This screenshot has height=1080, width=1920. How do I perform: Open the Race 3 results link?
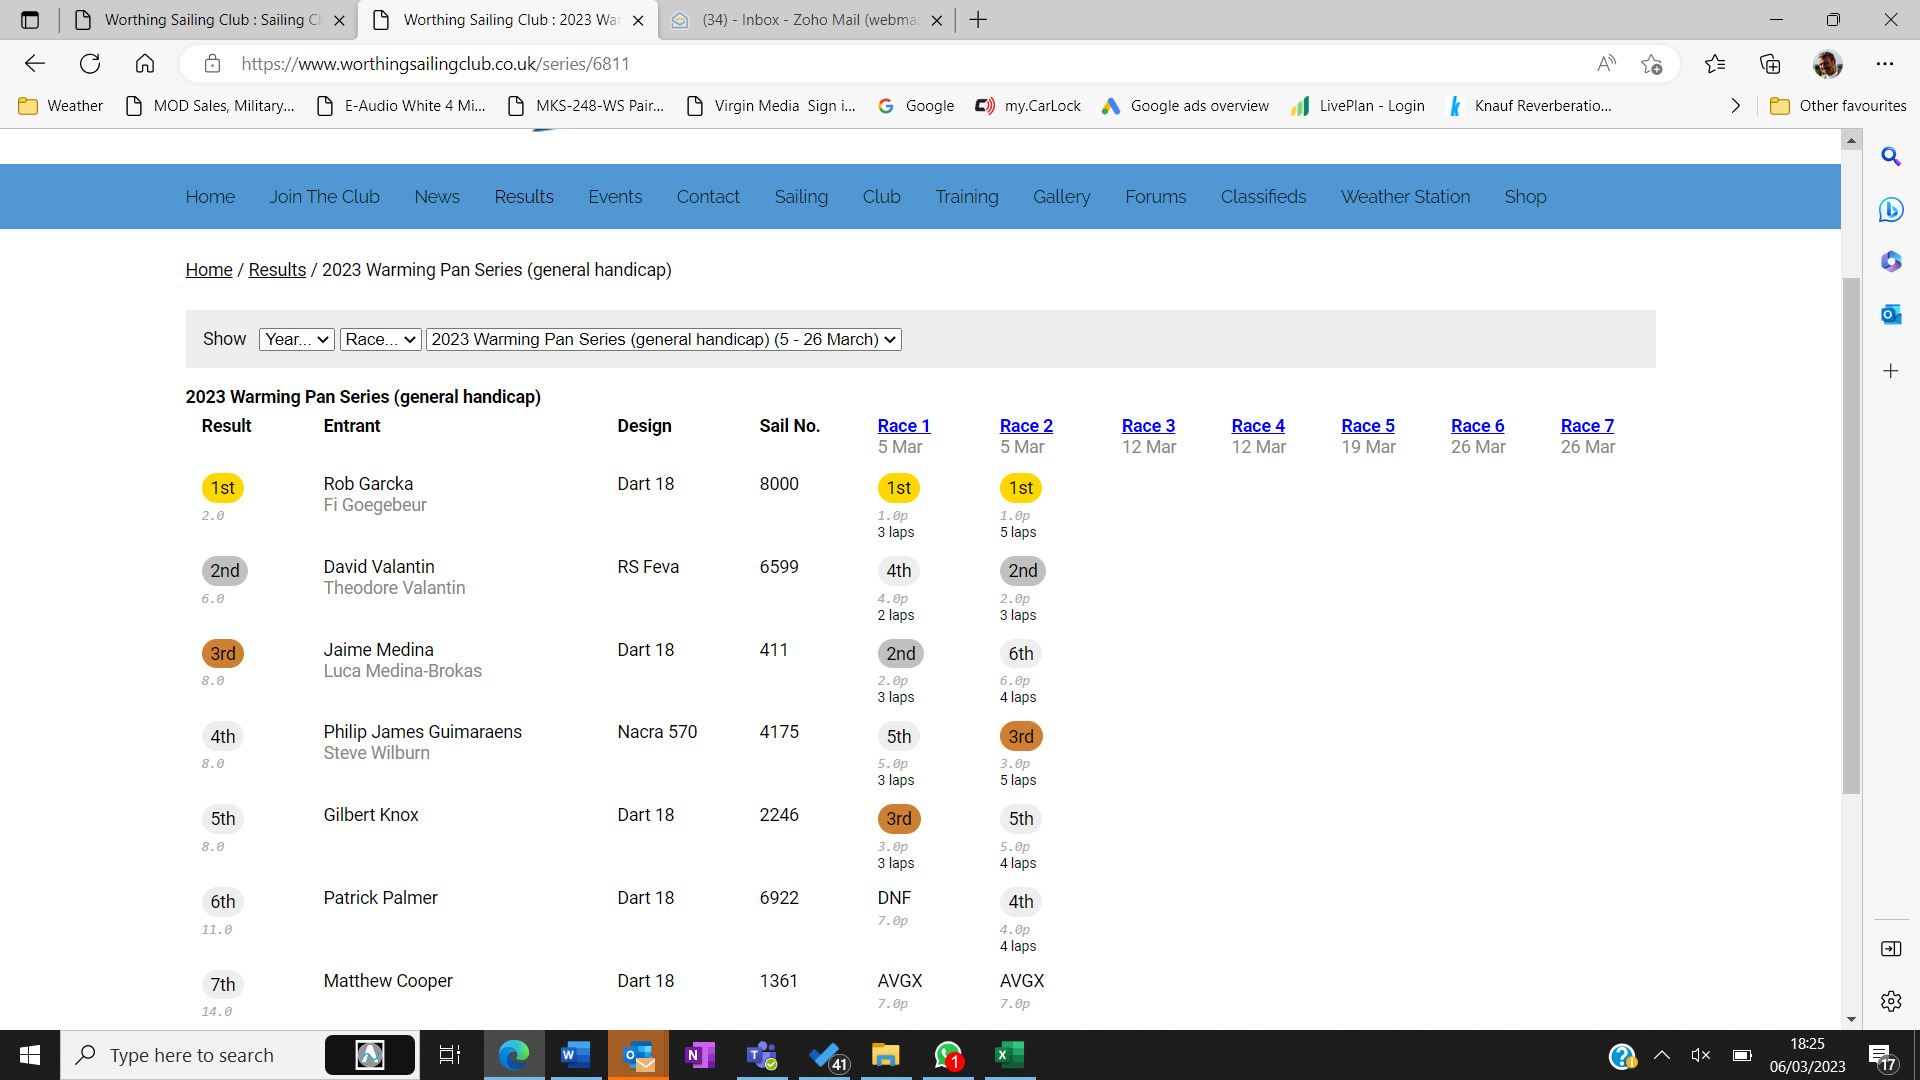pyautogui.click(x=1148, y=426)
